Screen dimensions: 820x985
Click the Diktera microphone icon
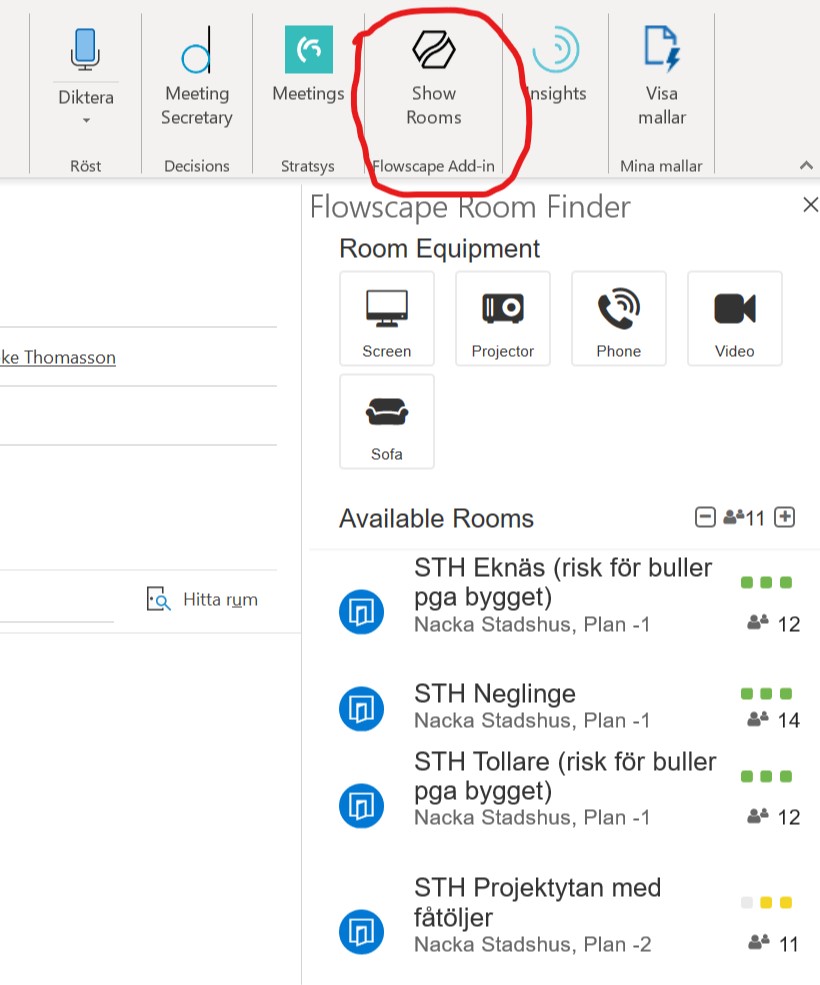tap(85, 49)
